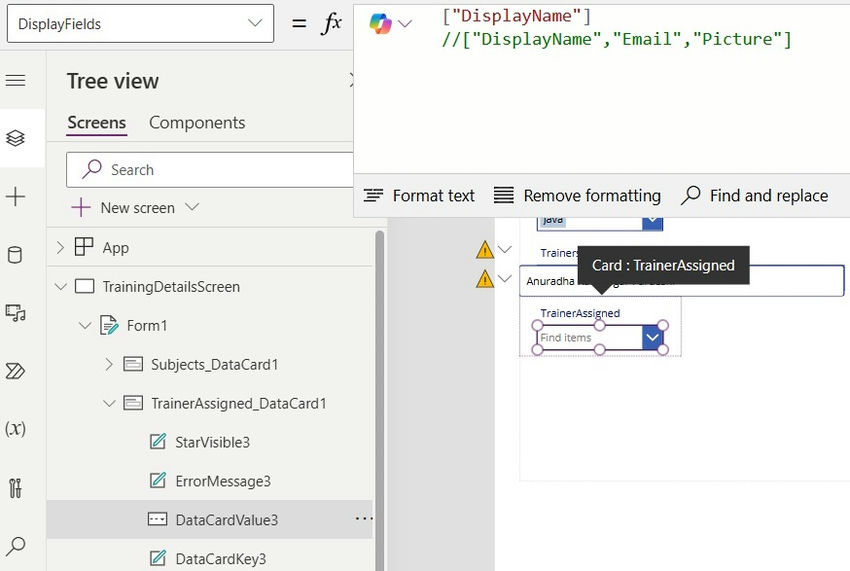Expand the Subjects_DataCard1 node
The height and width of the screenshot is (571, 850).
coord(109,365)
